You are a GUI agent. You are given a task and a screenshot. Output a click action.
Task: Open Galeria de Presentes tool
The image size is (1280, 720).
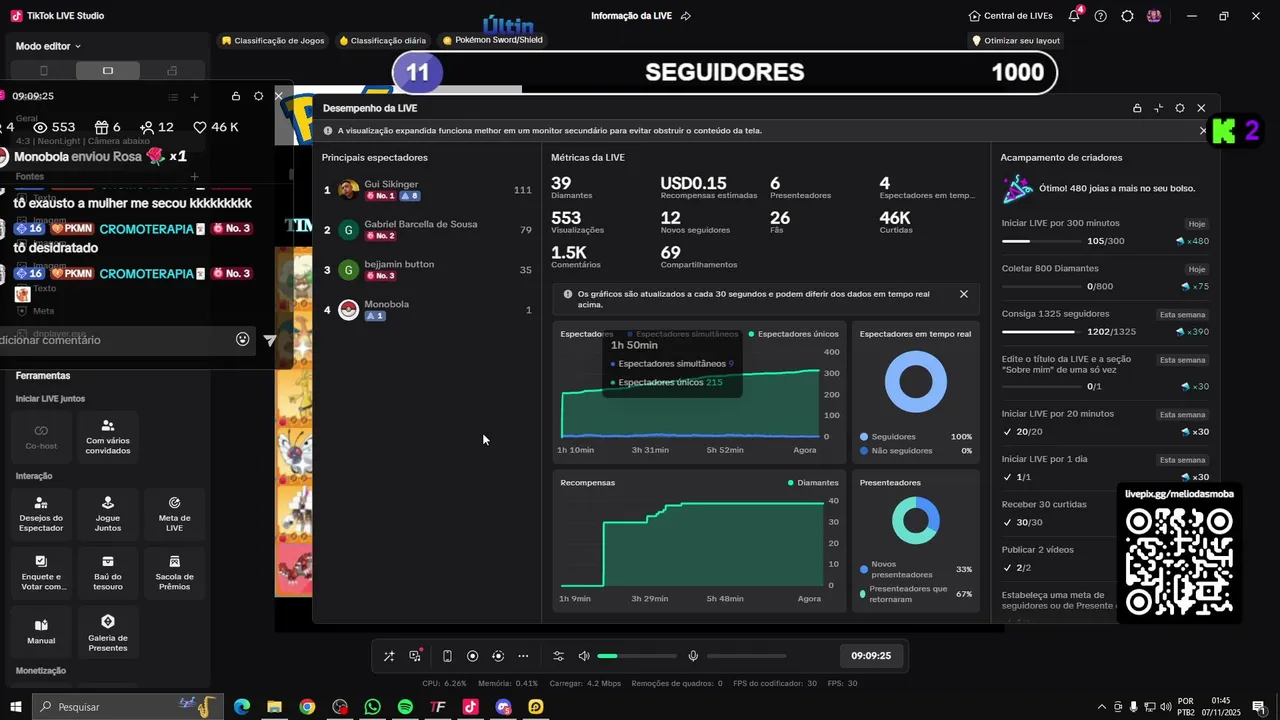click(108, 631)
